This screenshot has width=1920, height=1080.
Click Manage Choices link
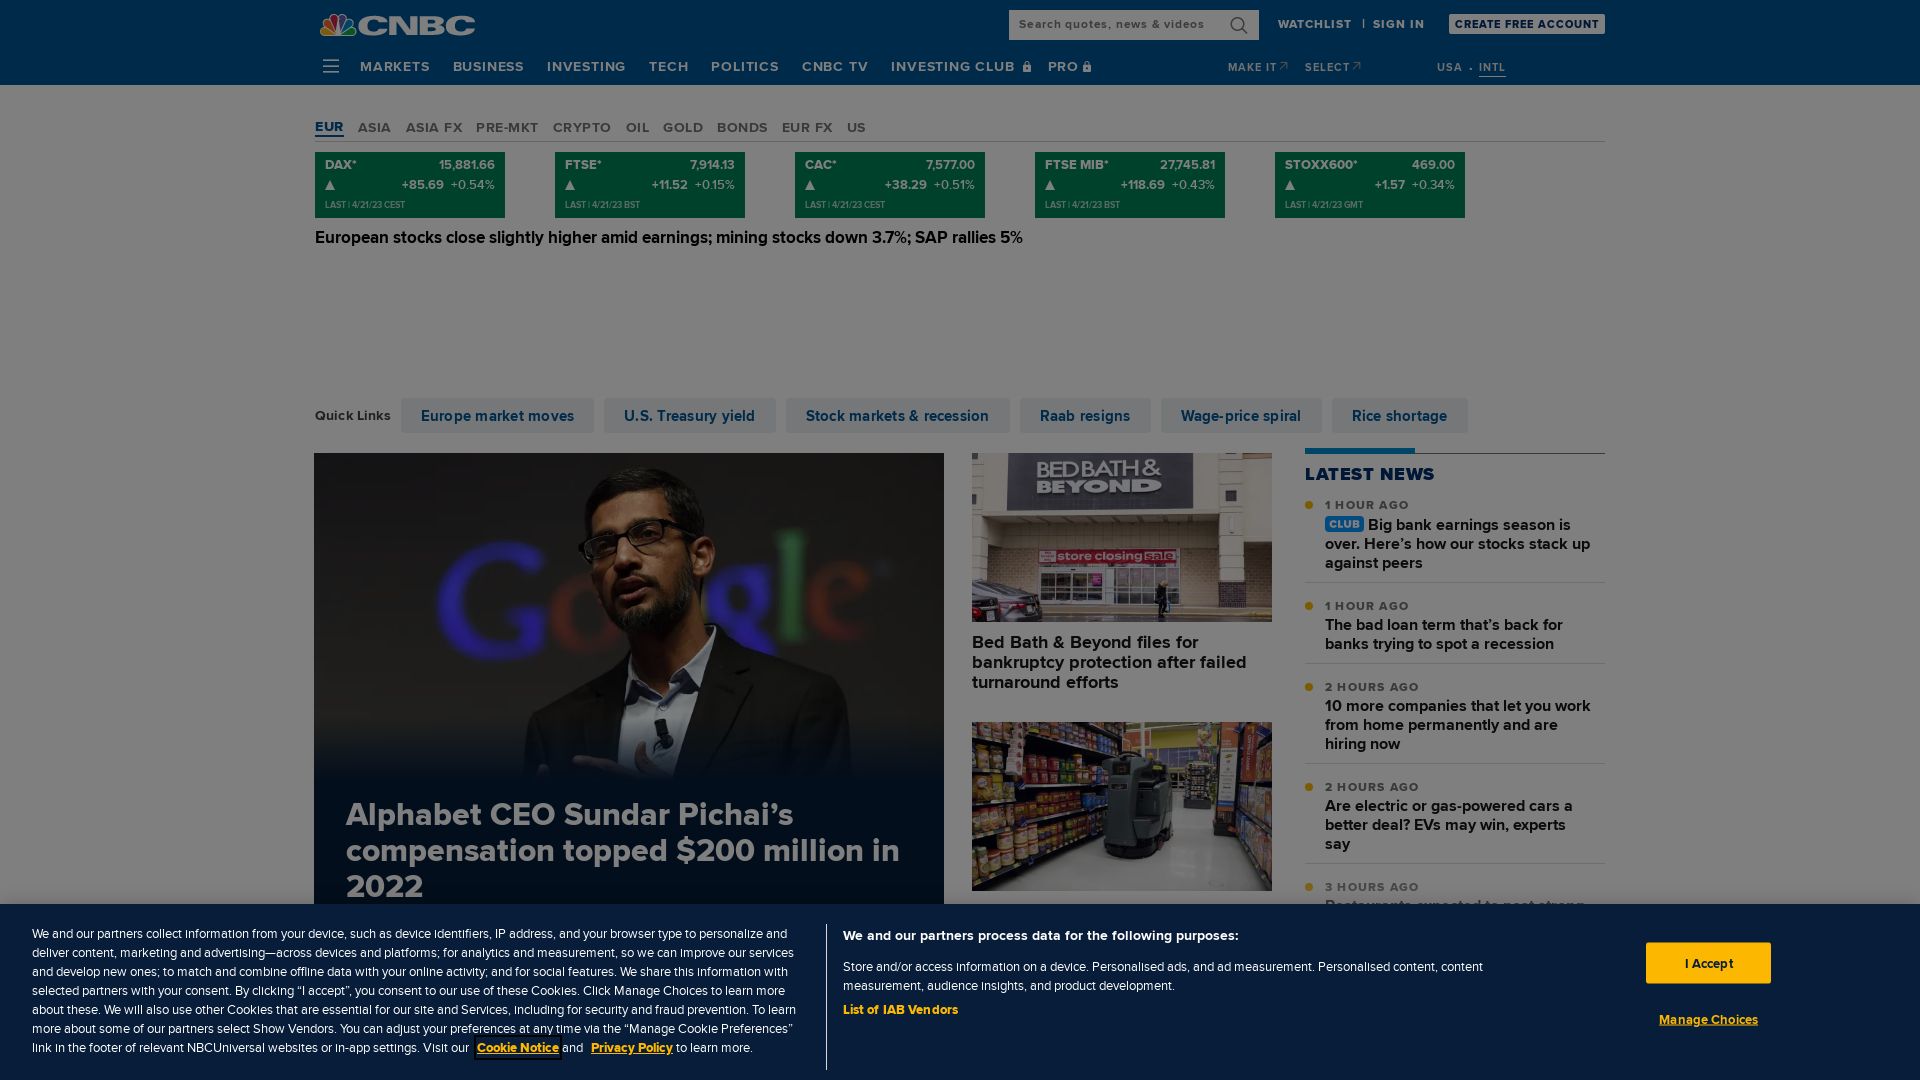click(x=1708, y=1020)
